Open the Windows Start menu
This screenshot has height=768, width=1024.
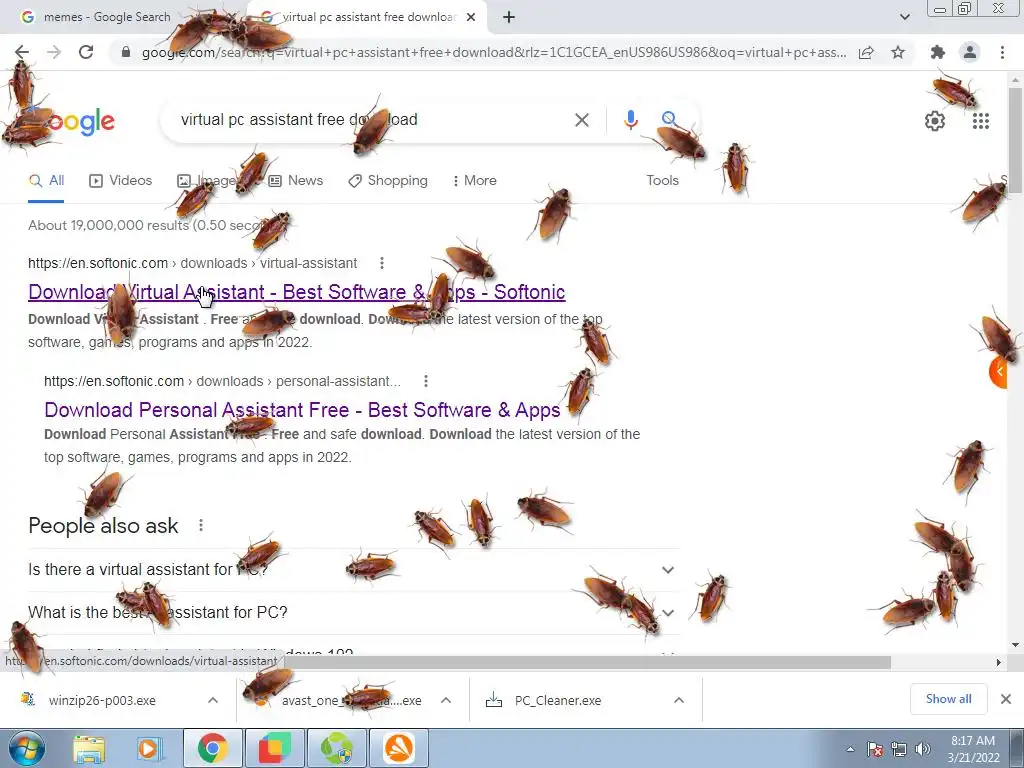(x=26, y=748)
